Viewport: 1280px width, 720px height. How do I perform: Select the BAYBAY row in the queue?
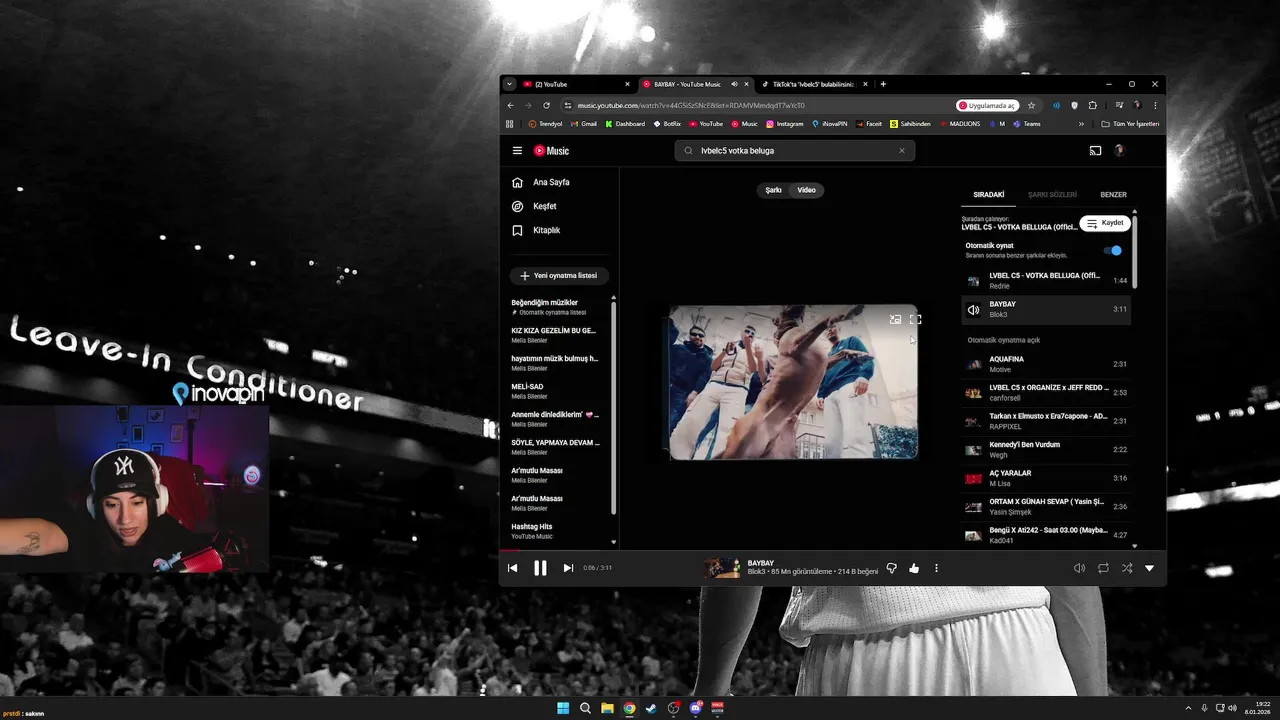pos(1046,309)
